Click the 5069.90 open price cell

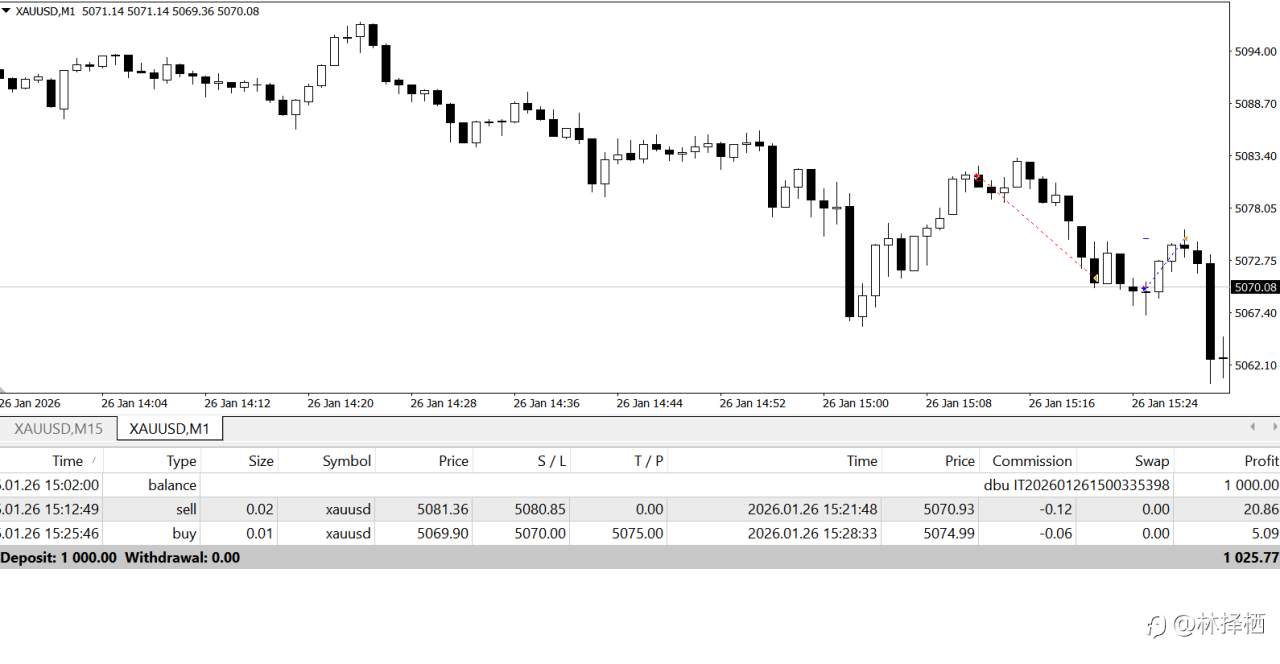point(442,533)
